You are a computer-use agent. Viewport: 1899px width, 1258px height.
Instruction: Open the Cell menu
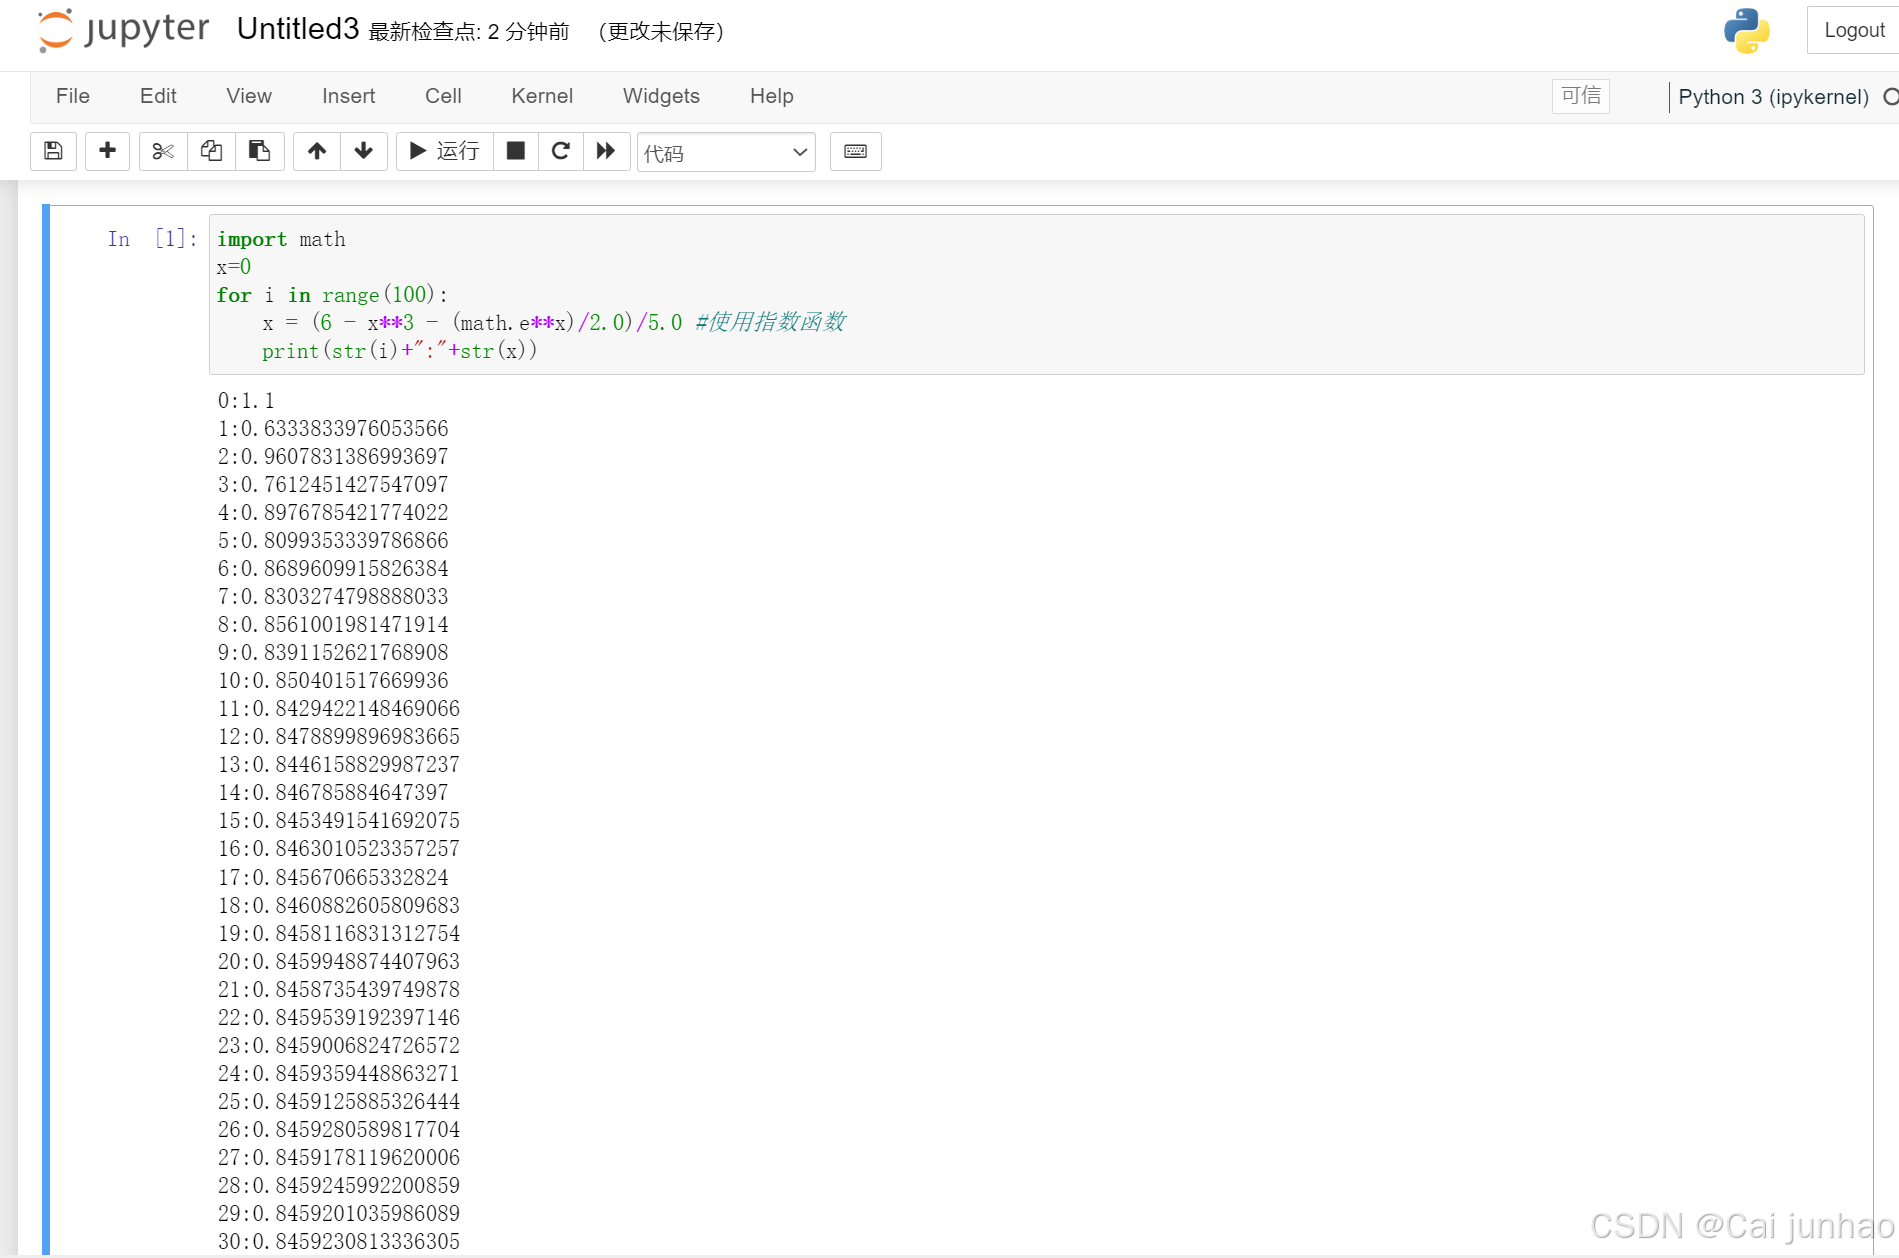[x=443, y=96]
